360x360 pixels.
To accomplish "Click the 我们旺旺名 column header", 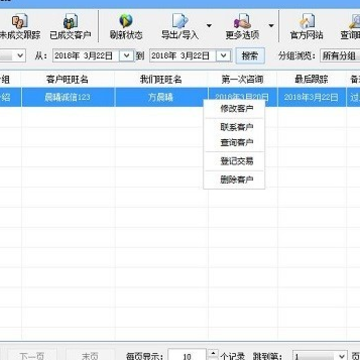I will tap(161, 79).
